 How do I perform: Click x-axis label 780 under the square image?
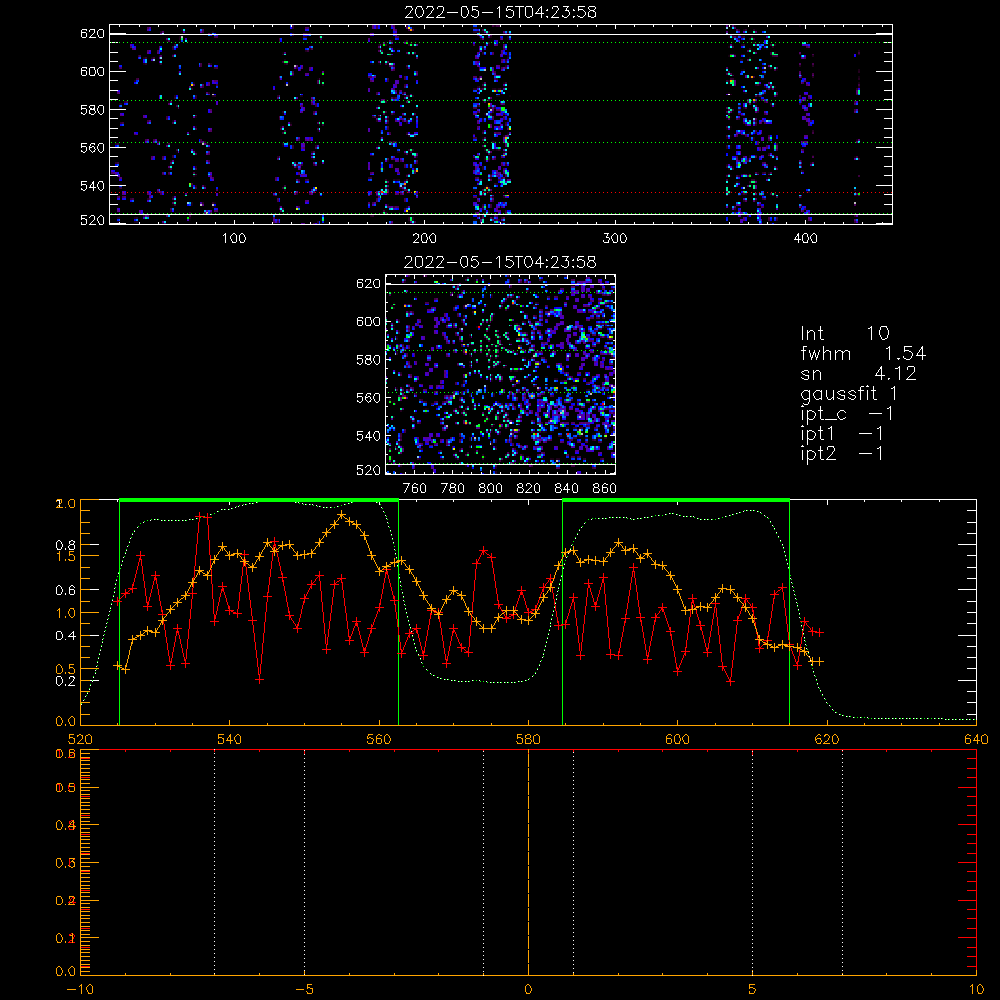pos(453,489)
